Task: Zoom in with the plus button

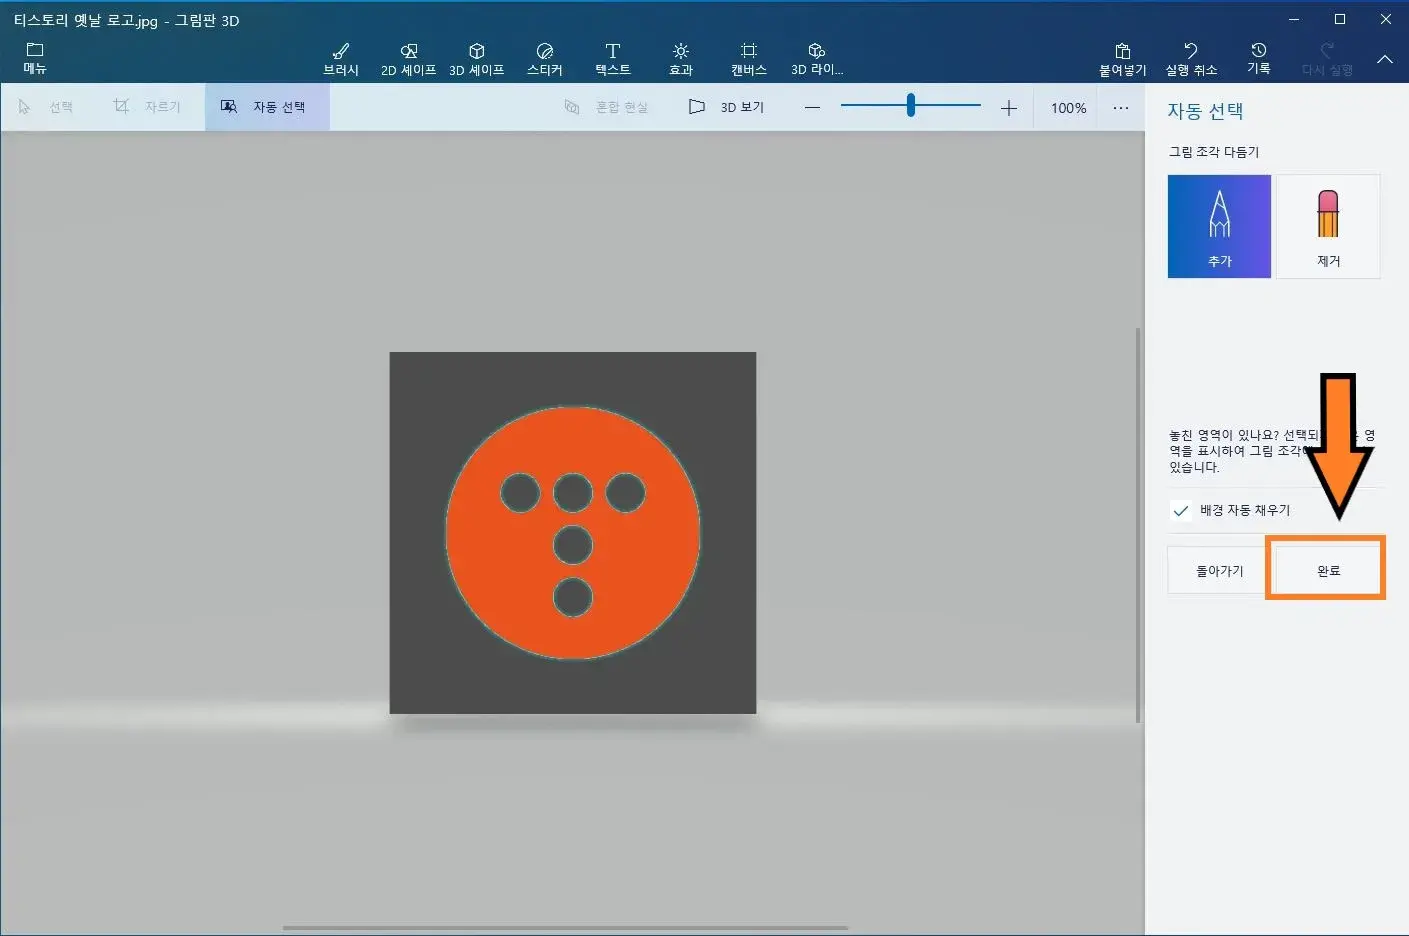Action: tap(1008, 108)
